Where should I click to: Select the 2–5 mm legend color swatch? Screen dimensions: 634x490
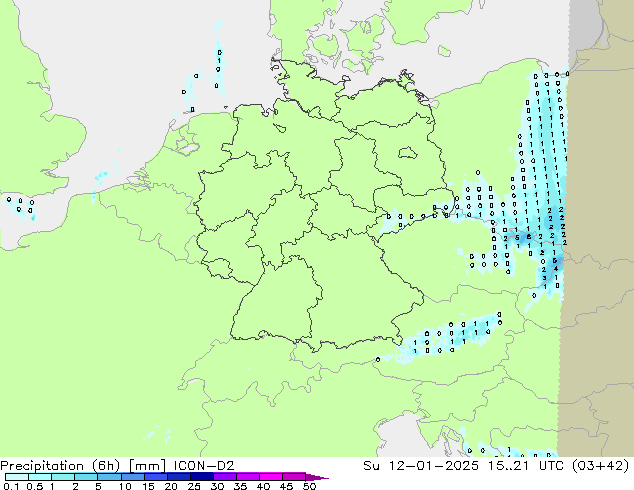click(86, 477)
